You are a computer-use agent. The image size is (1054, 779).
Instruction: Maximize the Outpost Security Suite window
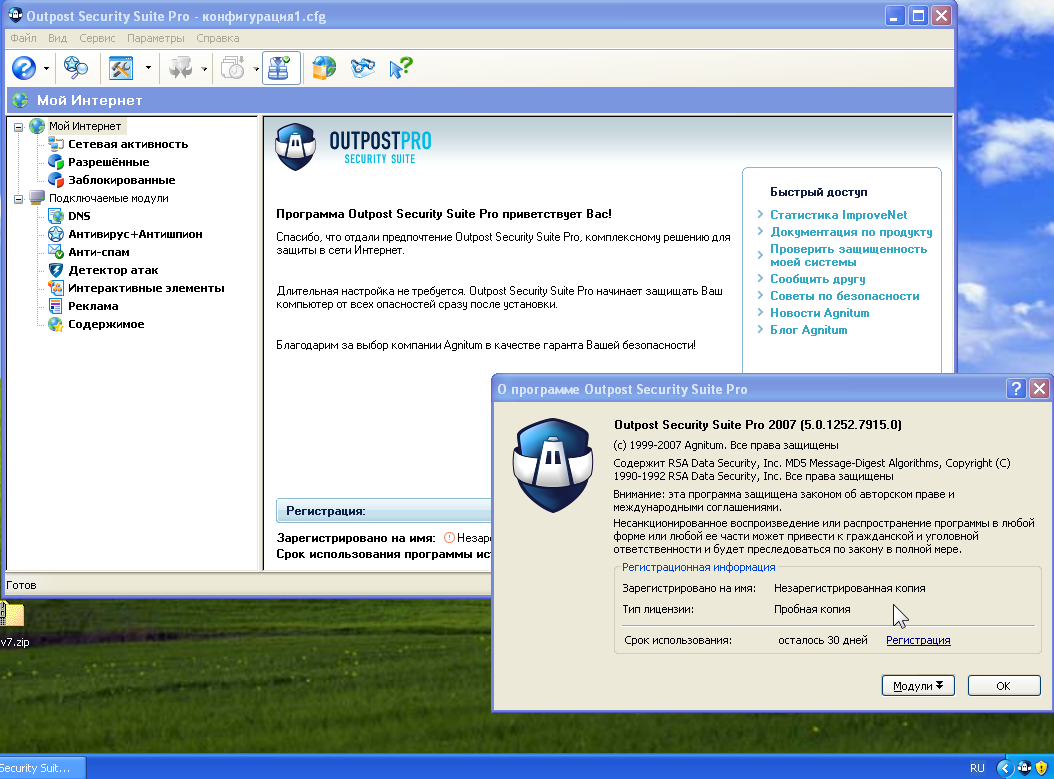[918, 15]
